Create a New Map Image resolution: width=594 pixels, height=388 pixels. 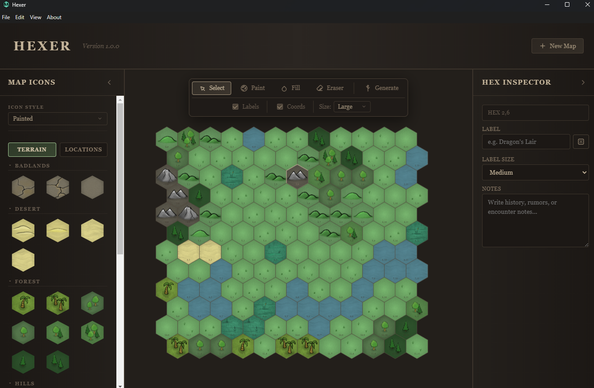(x=557, y=46)
